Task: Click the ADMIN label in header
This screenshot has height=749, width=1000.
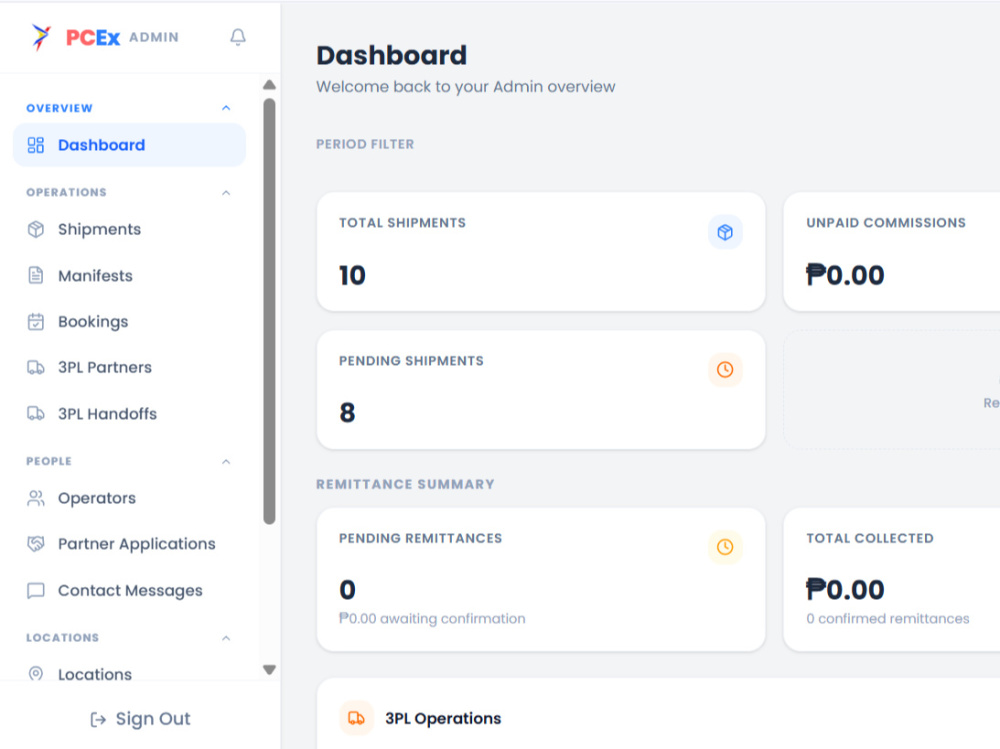Action: tap(154, 37)
